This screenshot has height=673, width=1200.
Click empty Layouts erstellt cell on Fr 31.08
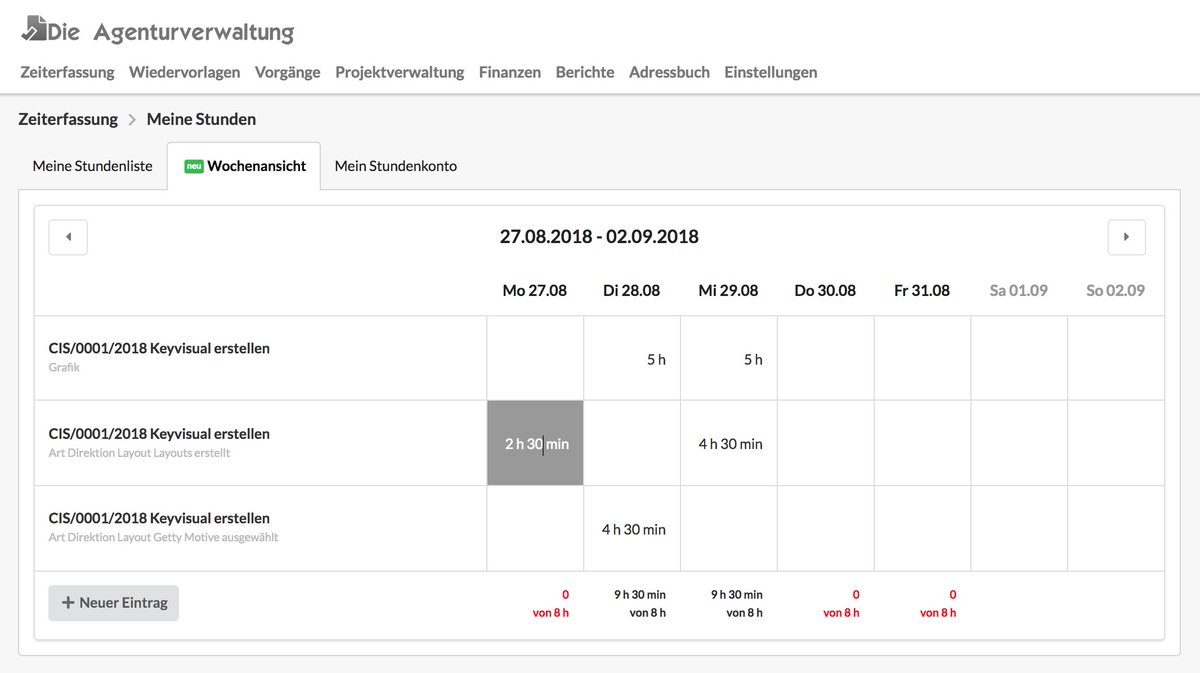923,443
